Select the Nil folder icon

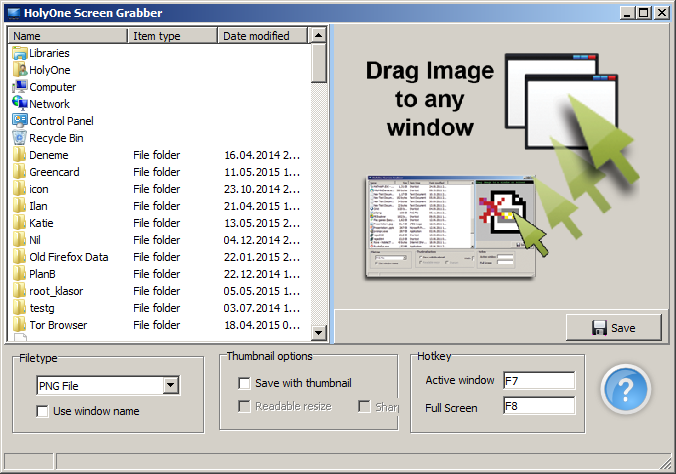point(19,240)
